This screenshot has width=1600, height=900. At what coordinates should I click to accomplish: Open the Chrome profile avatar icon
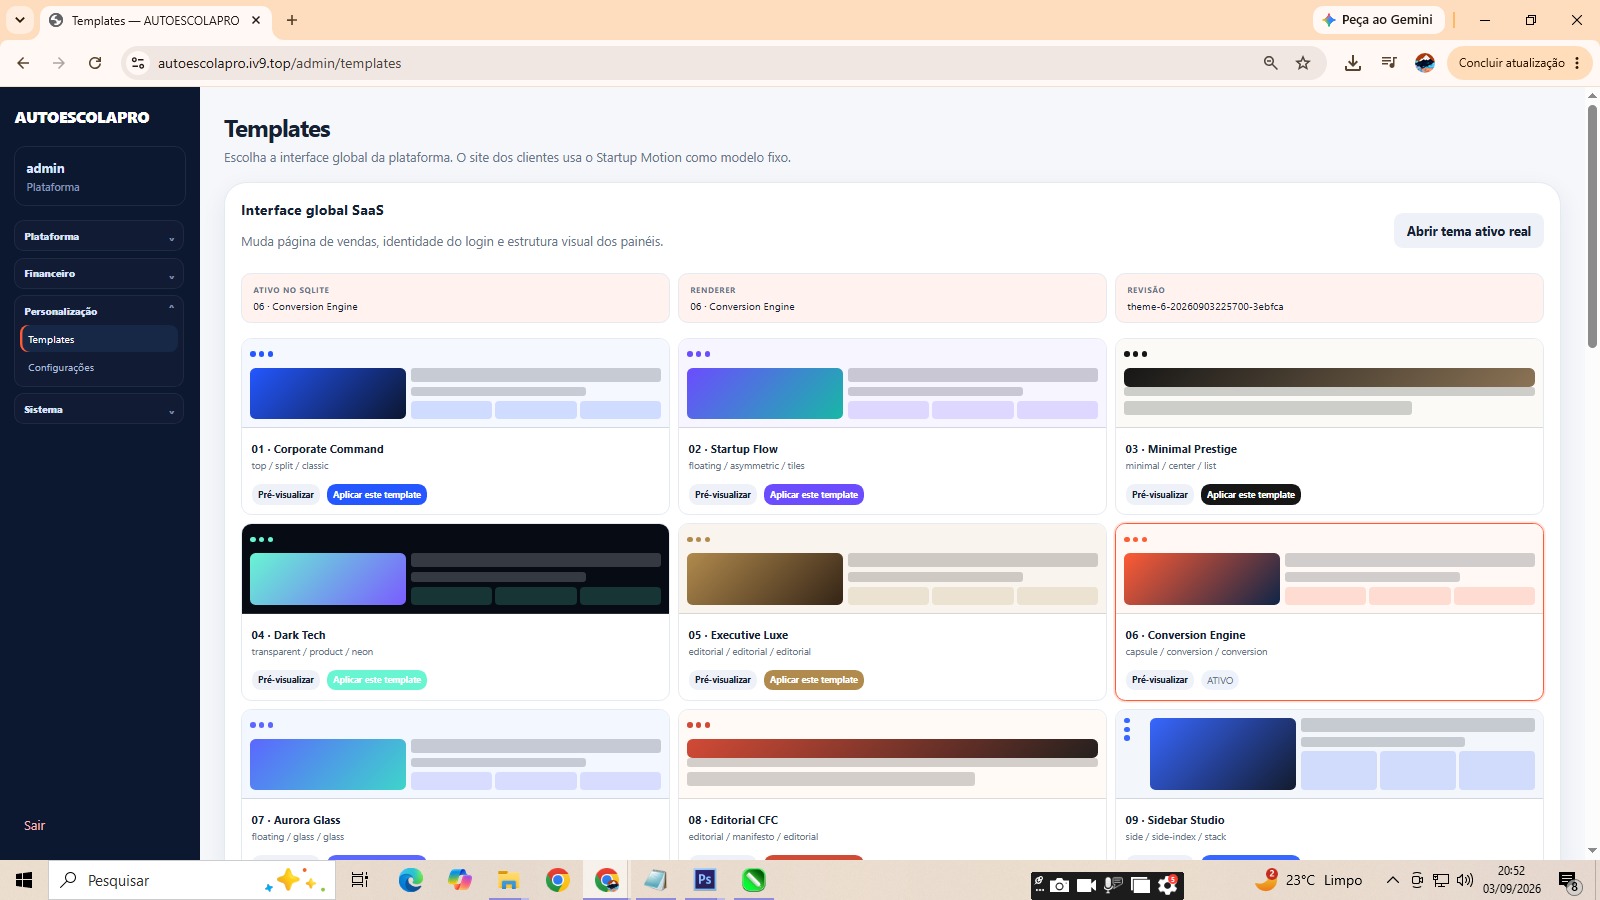tap(1425, 63)
